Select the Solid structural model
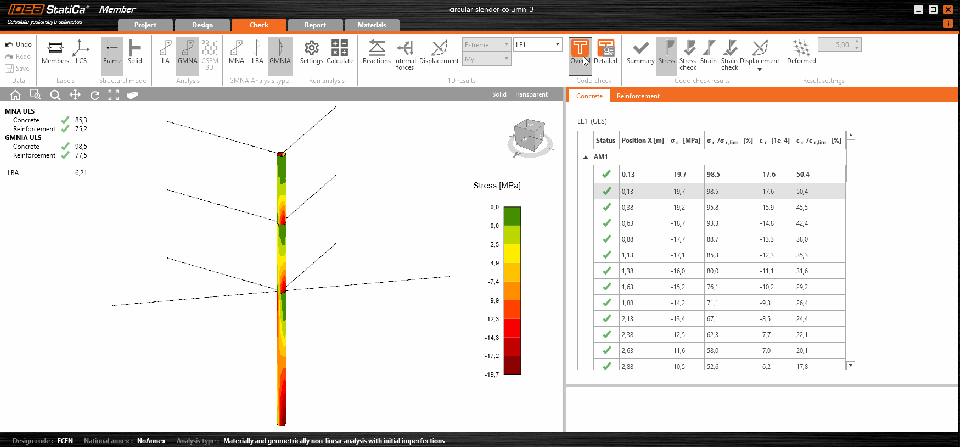 [135, 53]
